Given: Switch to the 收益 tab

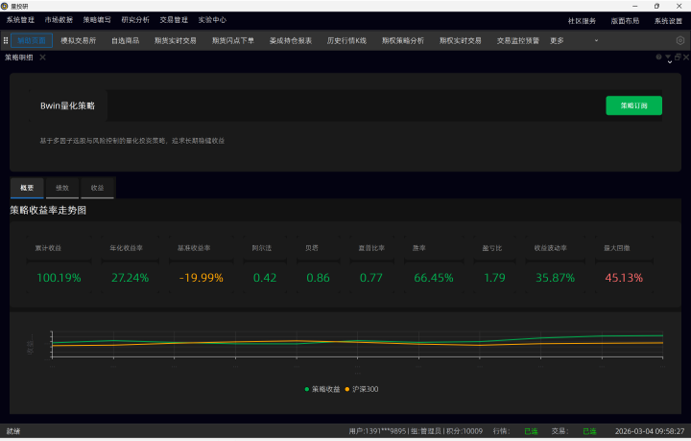Looking at the screenshot, I should [97, 187].
